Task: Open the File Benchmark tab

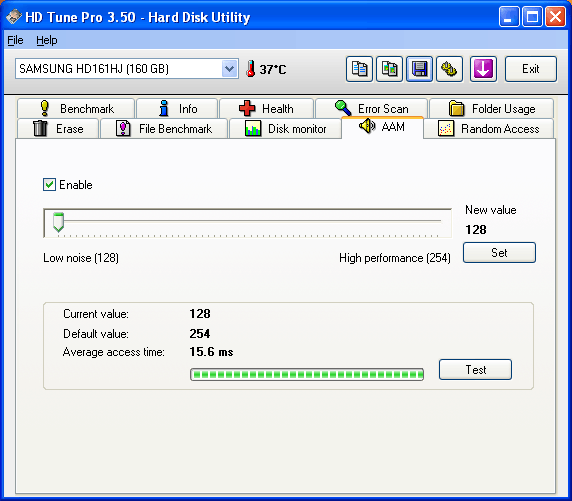Action: click(164, 129)
